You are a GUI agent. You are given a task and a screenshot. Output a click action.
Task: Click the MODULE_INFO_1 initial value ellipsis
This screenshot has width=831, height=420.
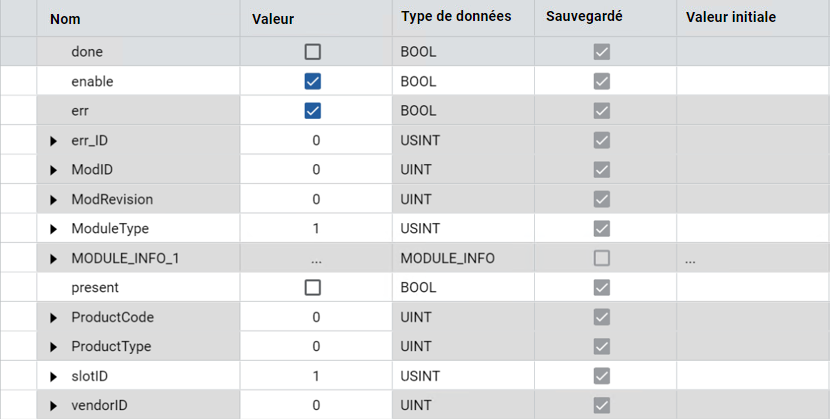[690, 260]
